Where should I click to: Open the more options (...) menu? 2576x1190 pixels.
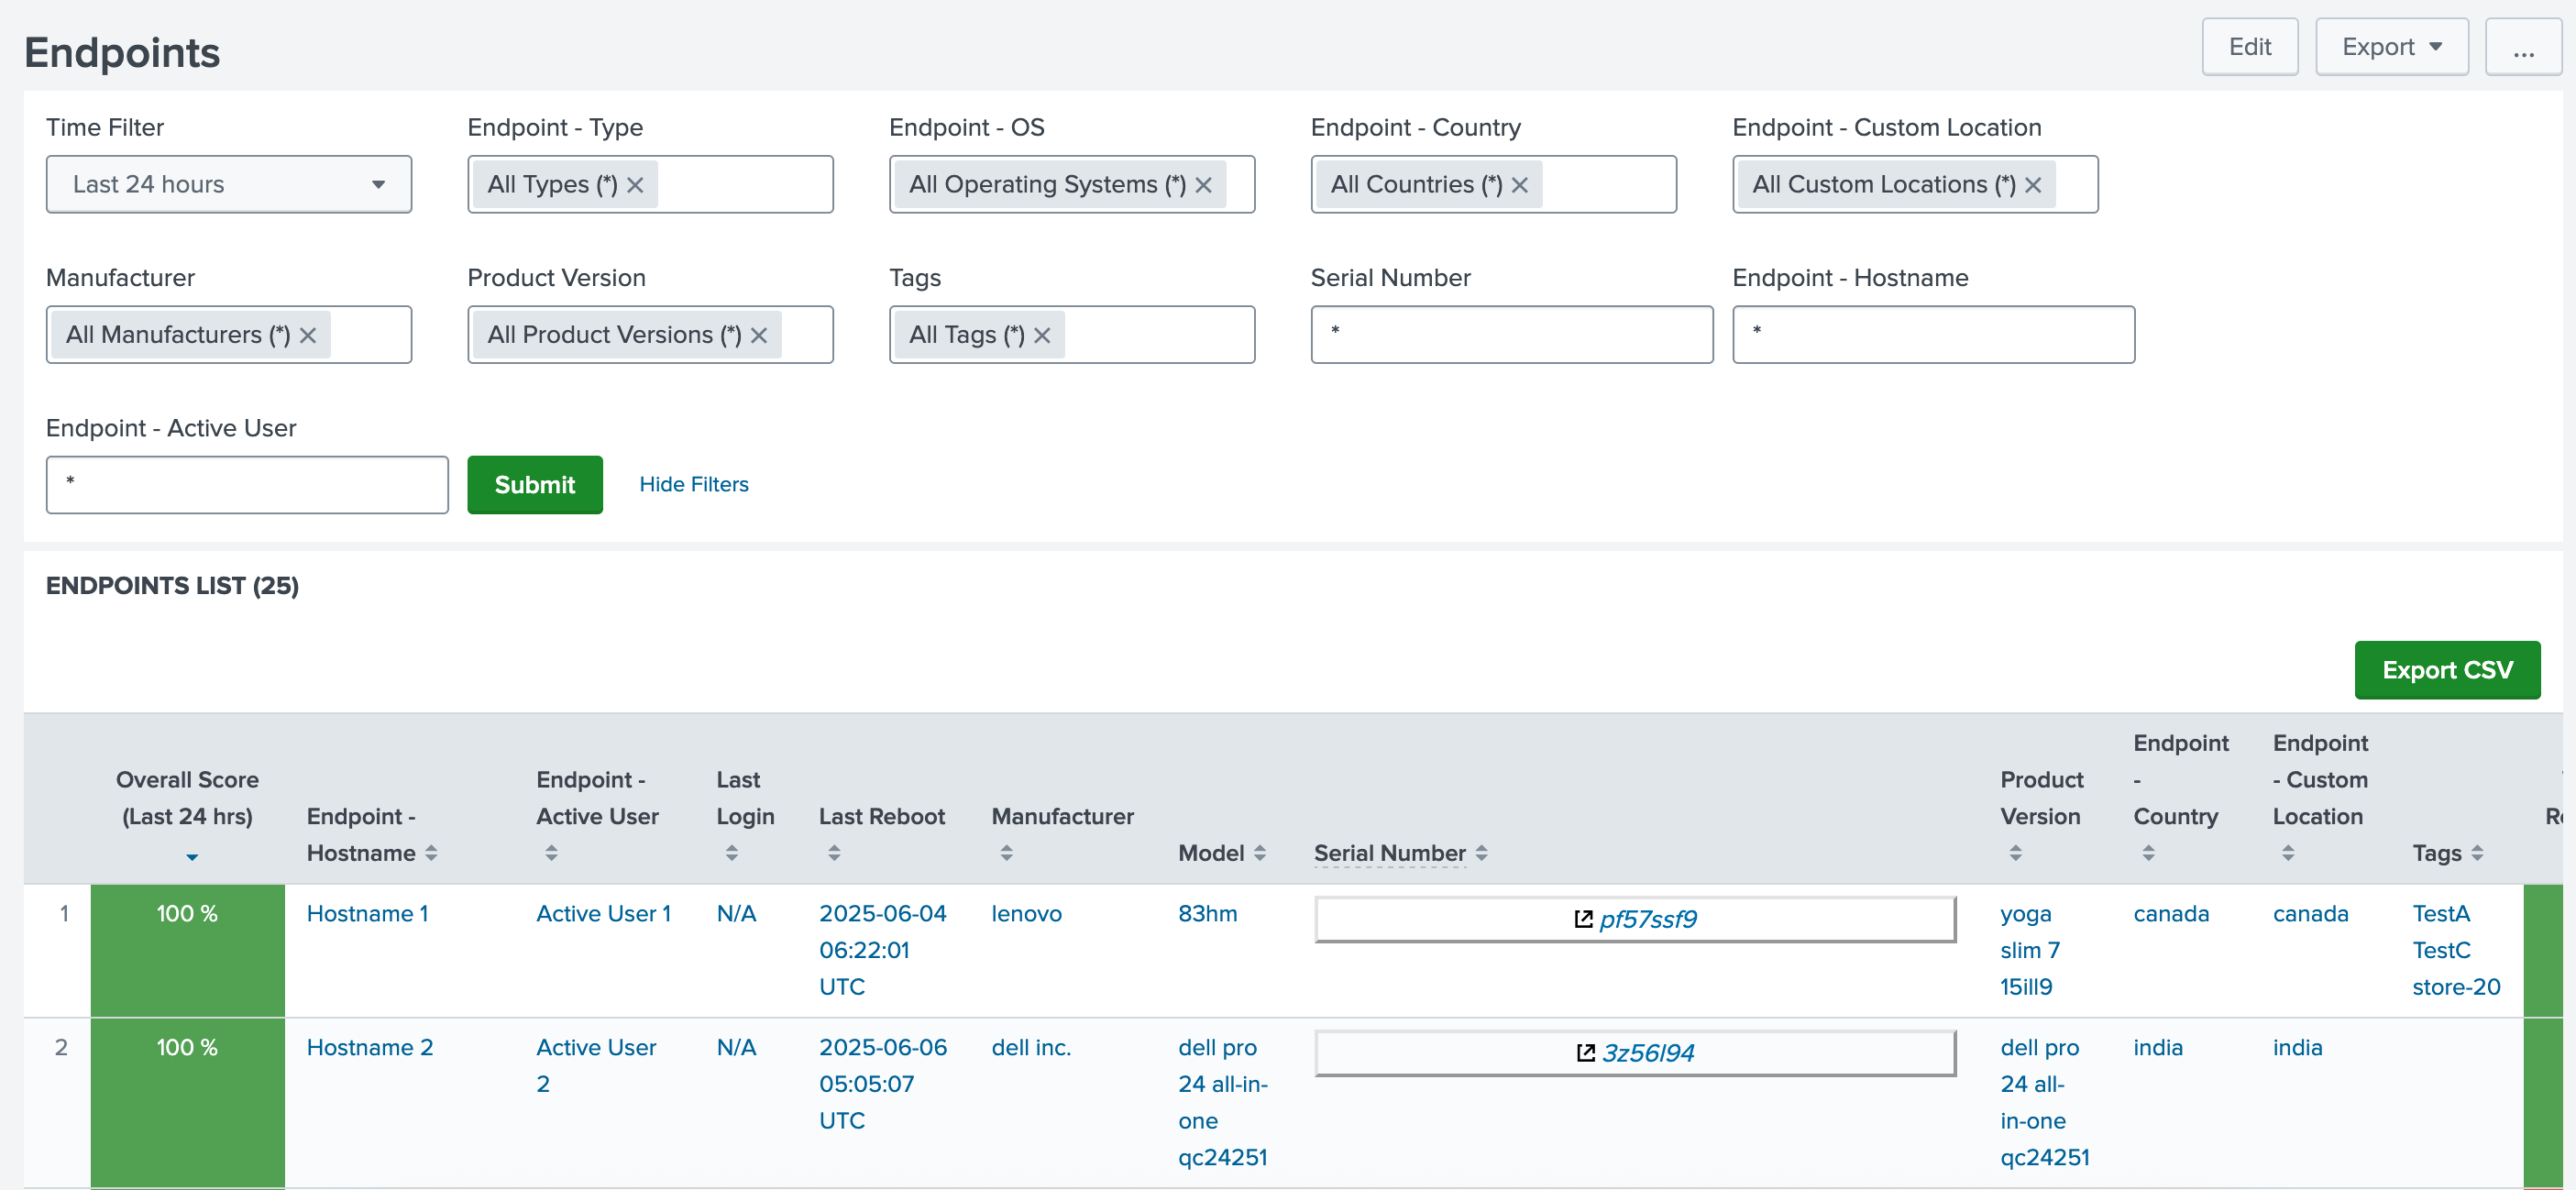[x=2522, y=47]
